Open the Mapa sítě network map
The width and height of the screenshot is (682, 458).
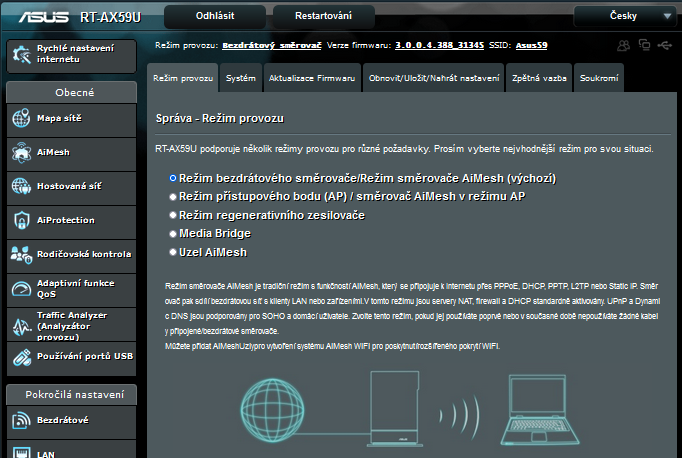68,119
